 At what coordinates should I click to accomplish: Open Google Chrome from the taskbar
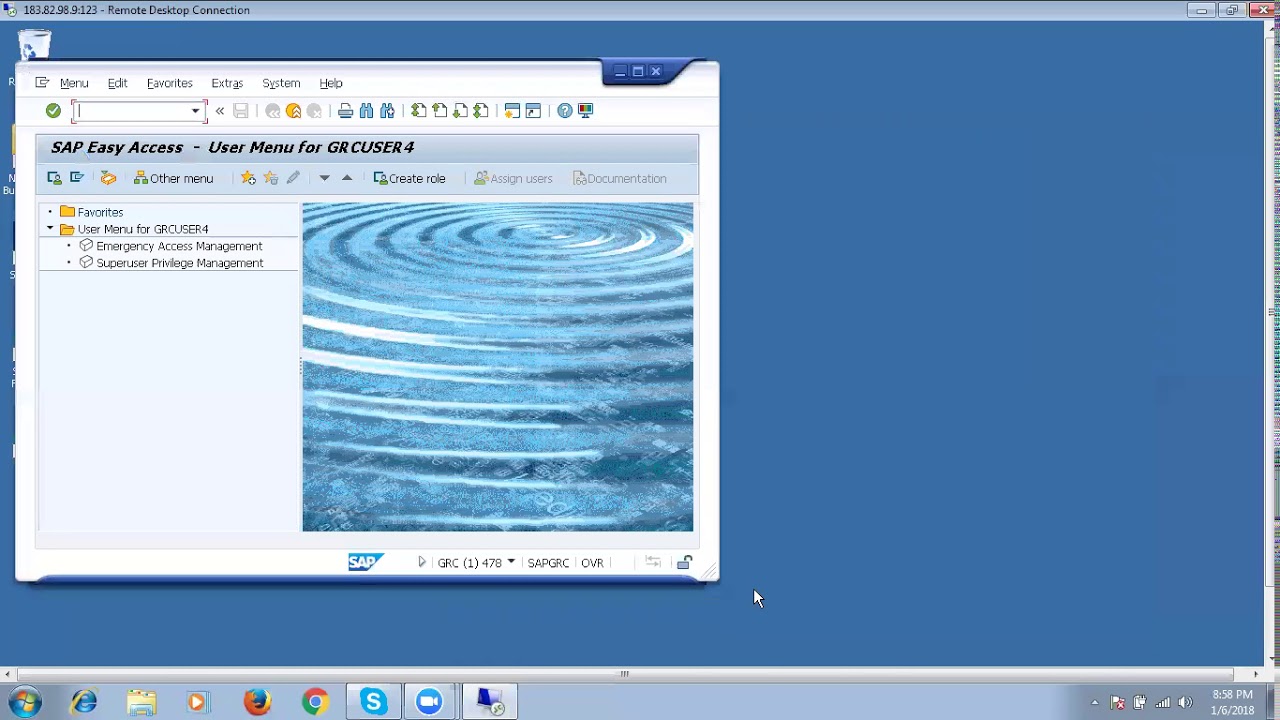point(315,702)
